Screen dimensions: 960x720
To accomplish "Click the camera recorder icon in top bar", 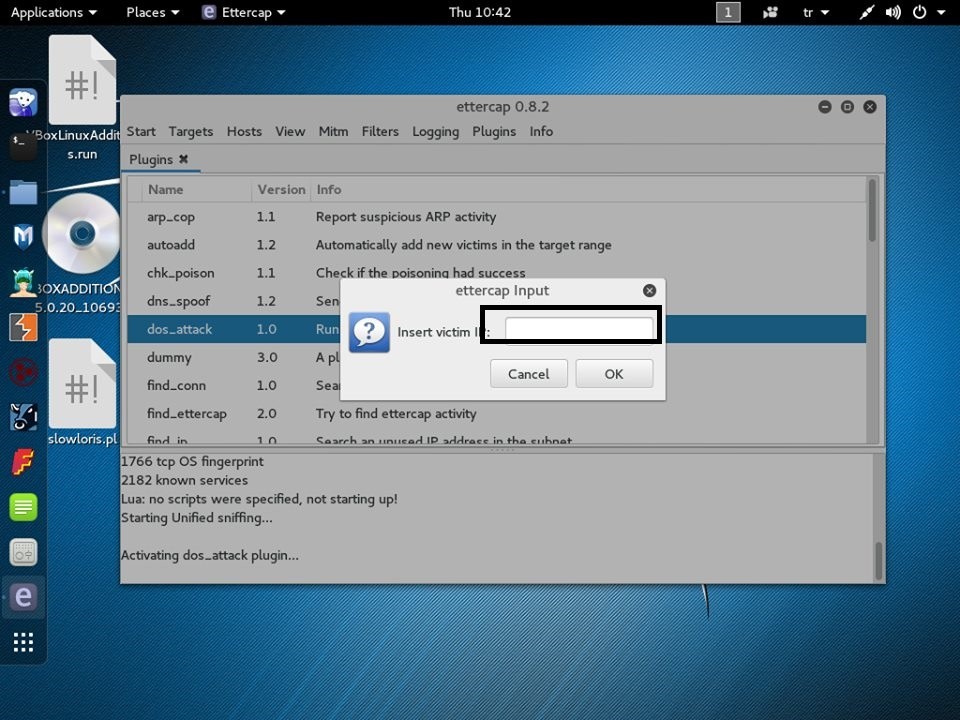I will pos(770,12).
